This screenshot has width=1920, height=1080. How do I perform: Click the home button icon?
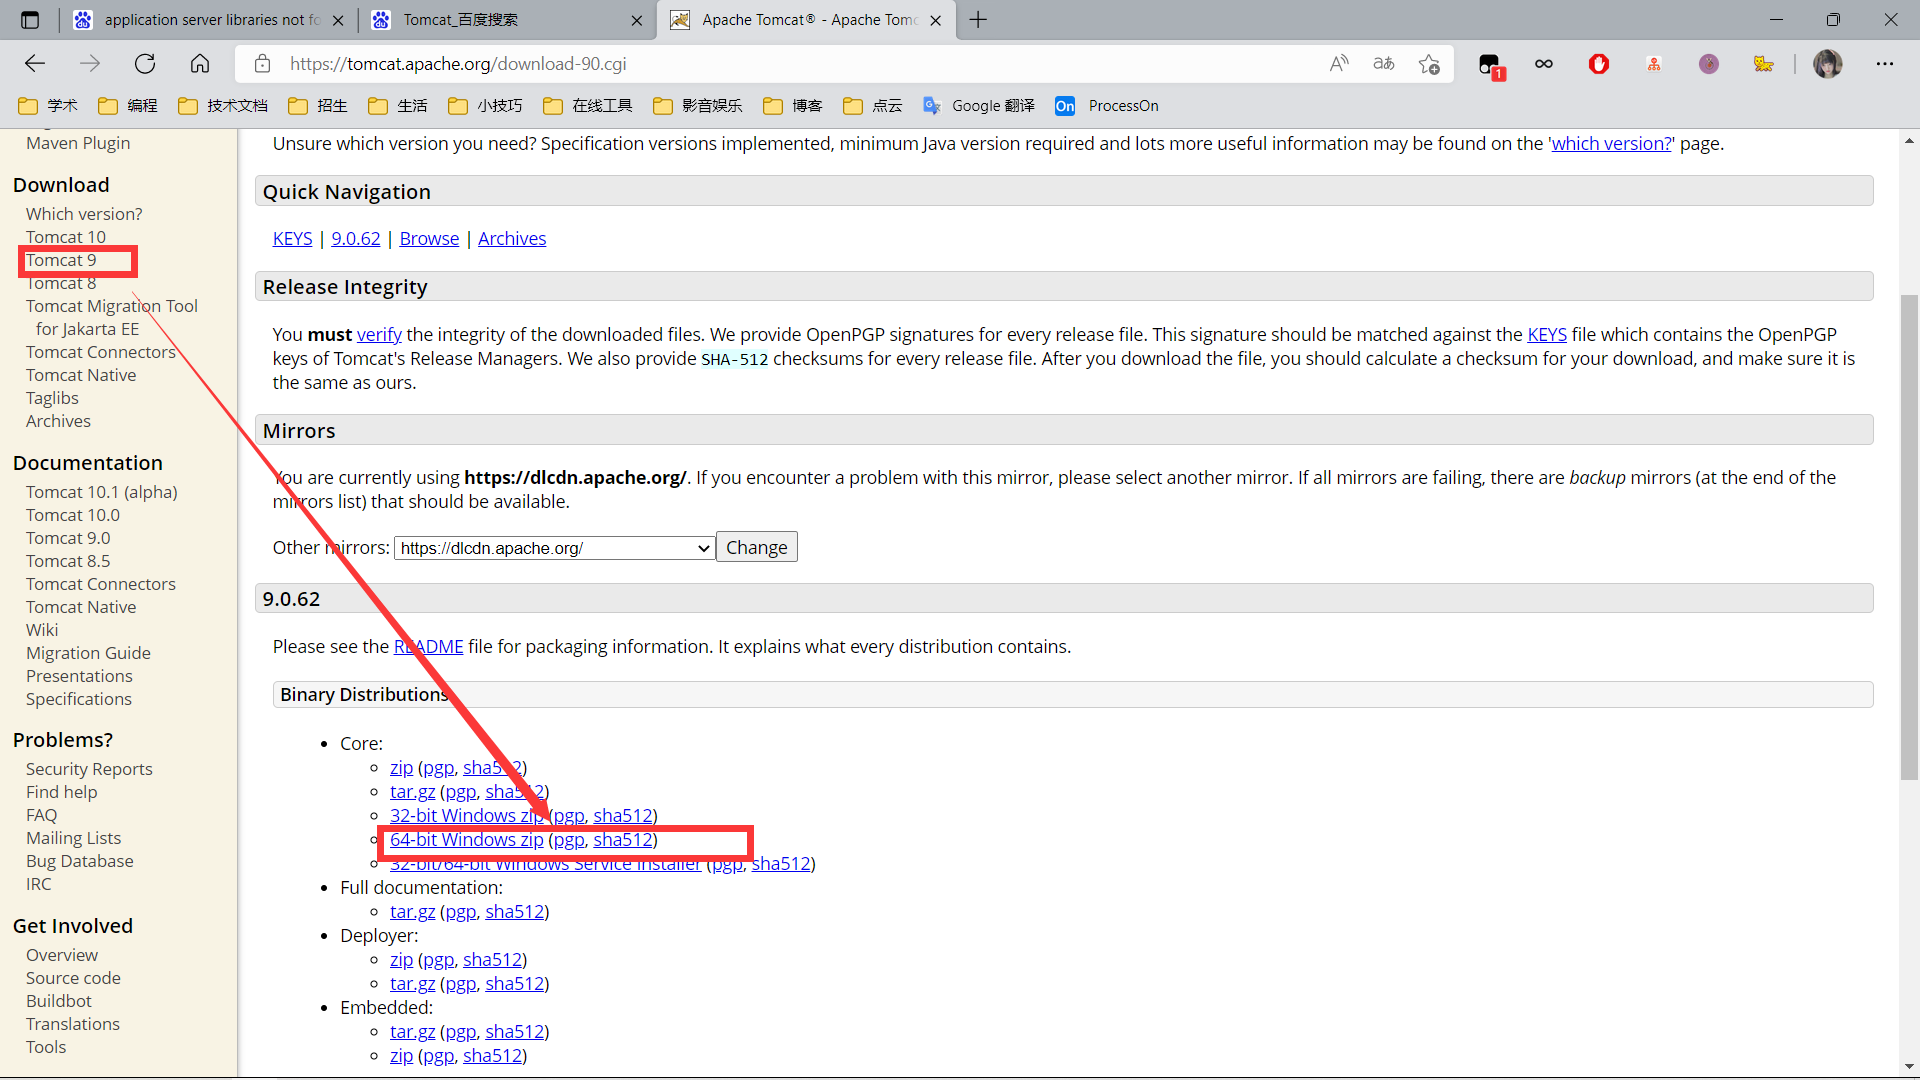tap(199, 63)
